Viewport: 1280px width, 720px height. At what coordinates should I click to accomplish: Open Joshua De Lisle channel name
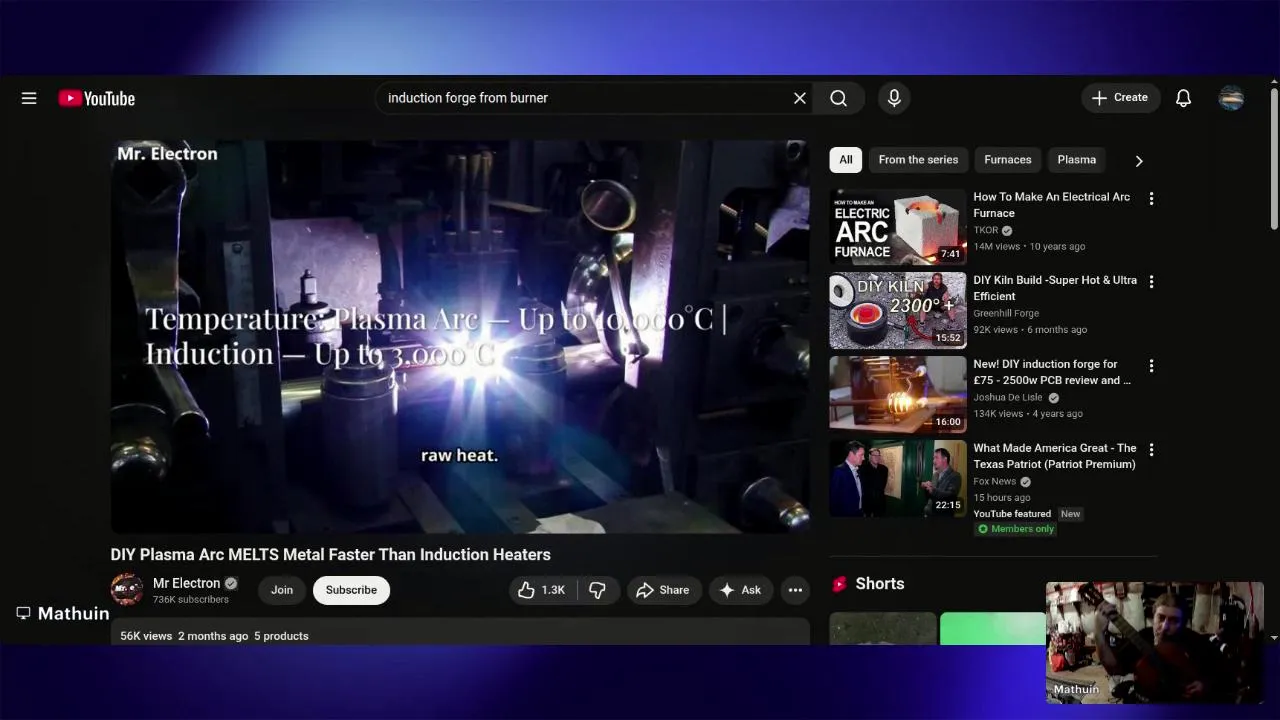click(1008, 397)
